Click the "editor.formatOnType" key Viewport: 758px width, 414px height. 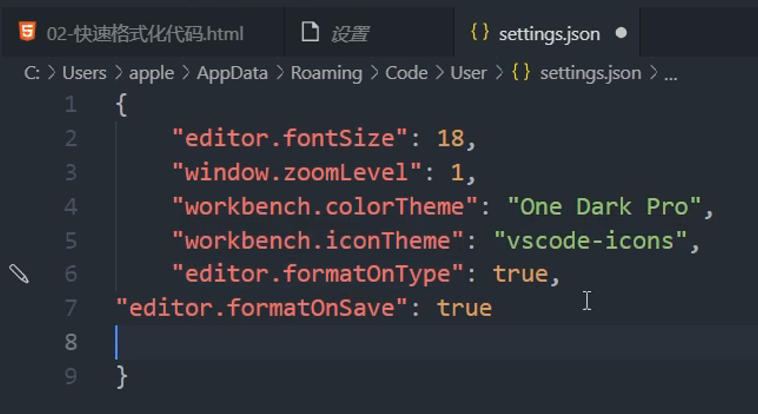coord(318,274)
